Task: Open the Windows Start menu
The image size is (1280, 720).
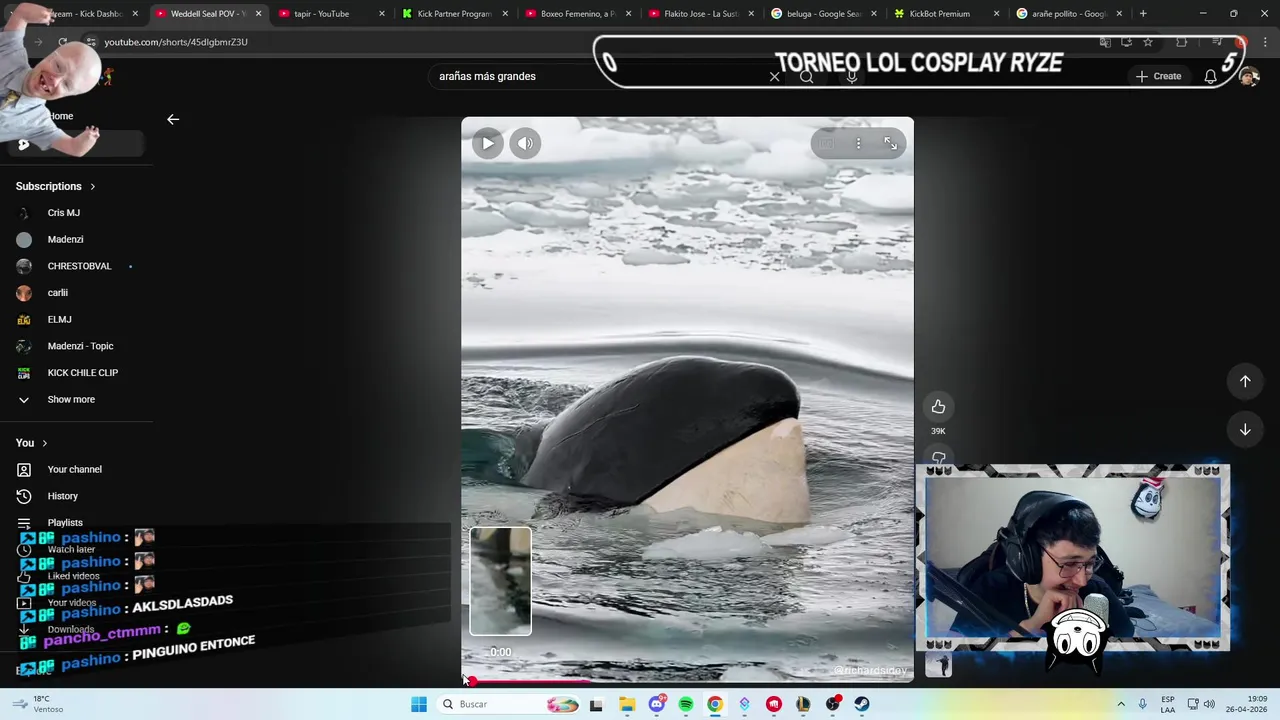Action: click(419, 704)
